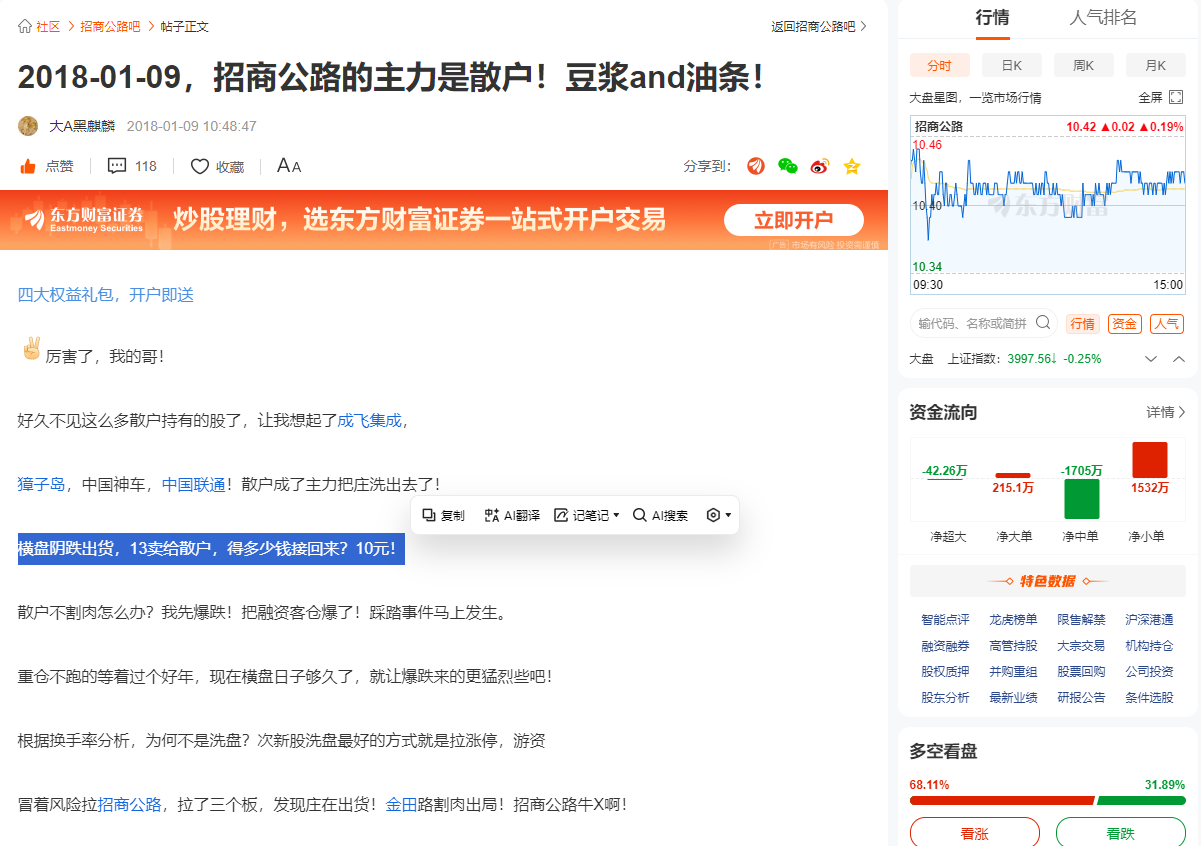Expand index list with down chevron
This screenshot has height=846, width=1201.
click(x=1151, y=359)
